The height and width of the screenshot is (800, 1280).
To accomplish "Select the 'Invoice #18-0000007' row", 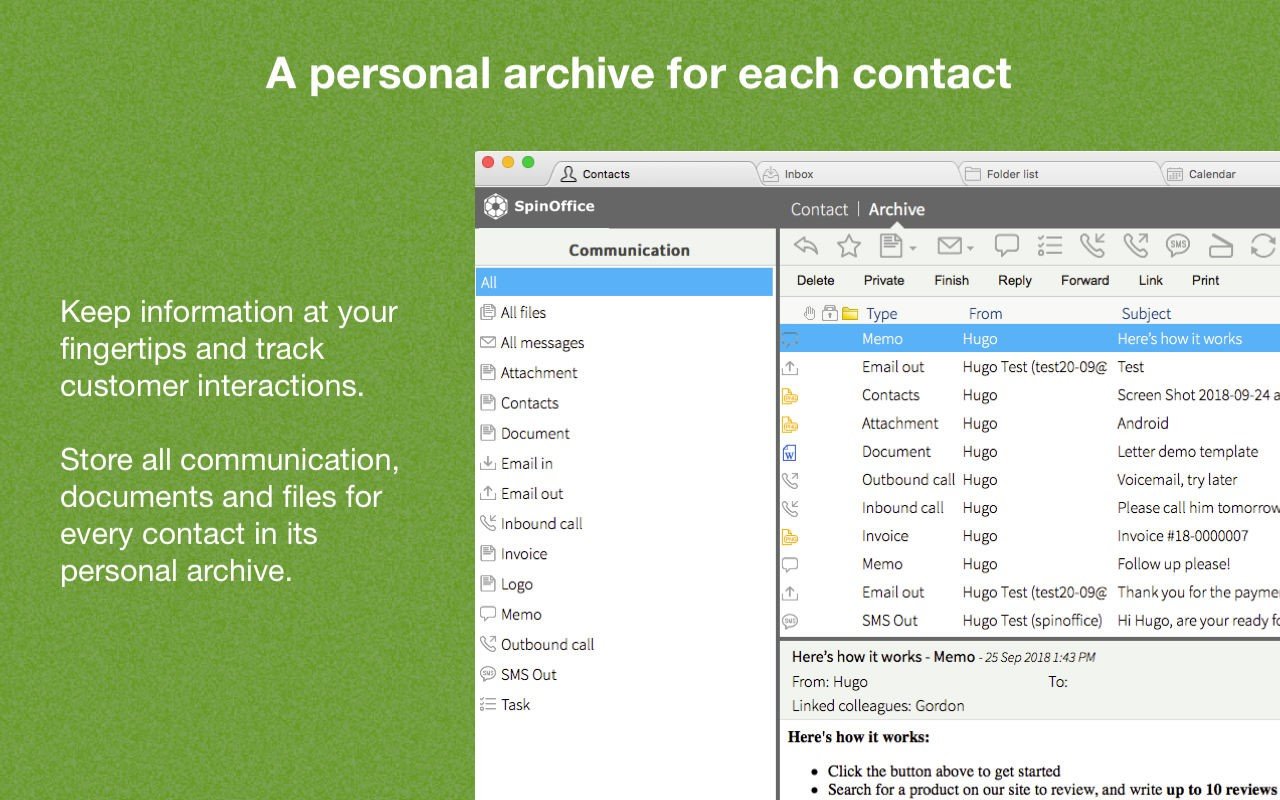I will (x=1029, y=535).
